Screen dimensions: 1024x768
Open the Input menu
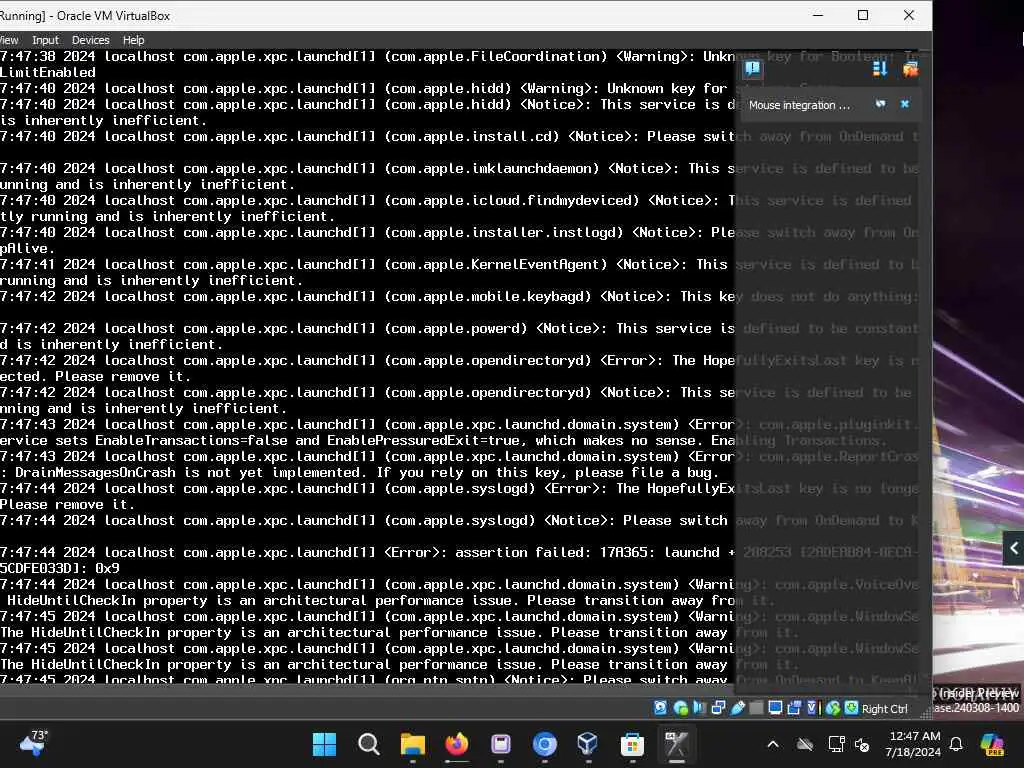45,40
